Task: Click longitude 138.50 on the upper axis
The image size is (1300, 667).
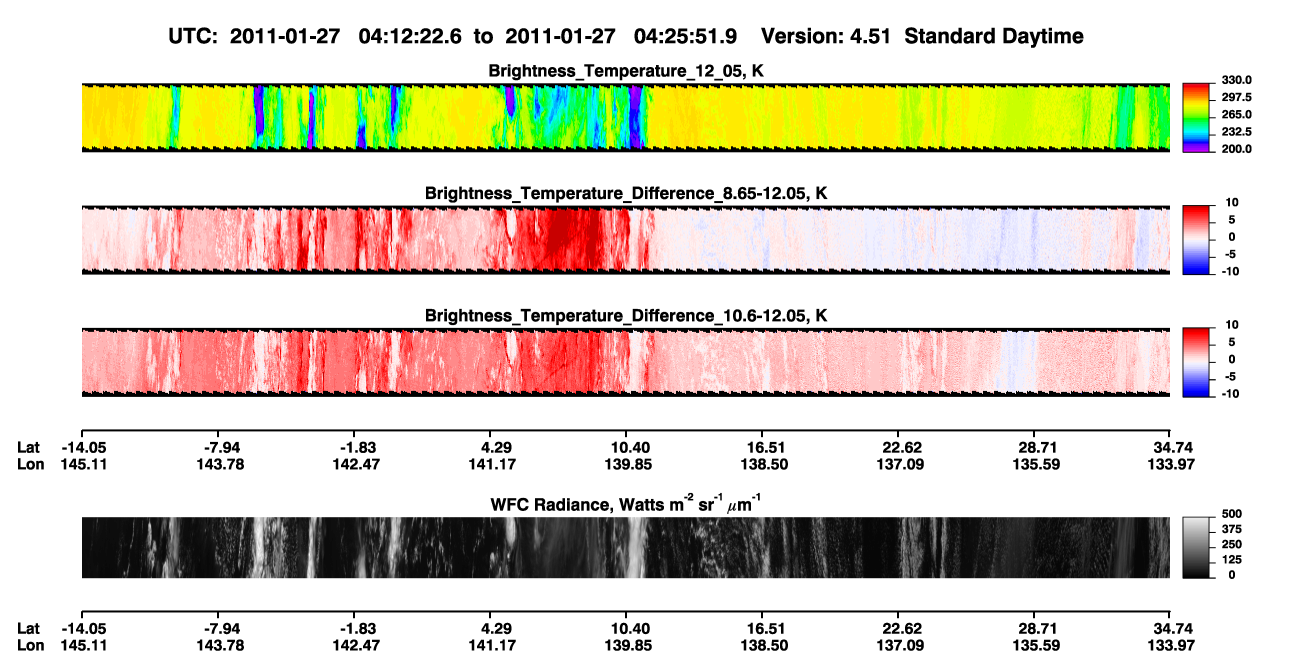Action: point(764,464)
